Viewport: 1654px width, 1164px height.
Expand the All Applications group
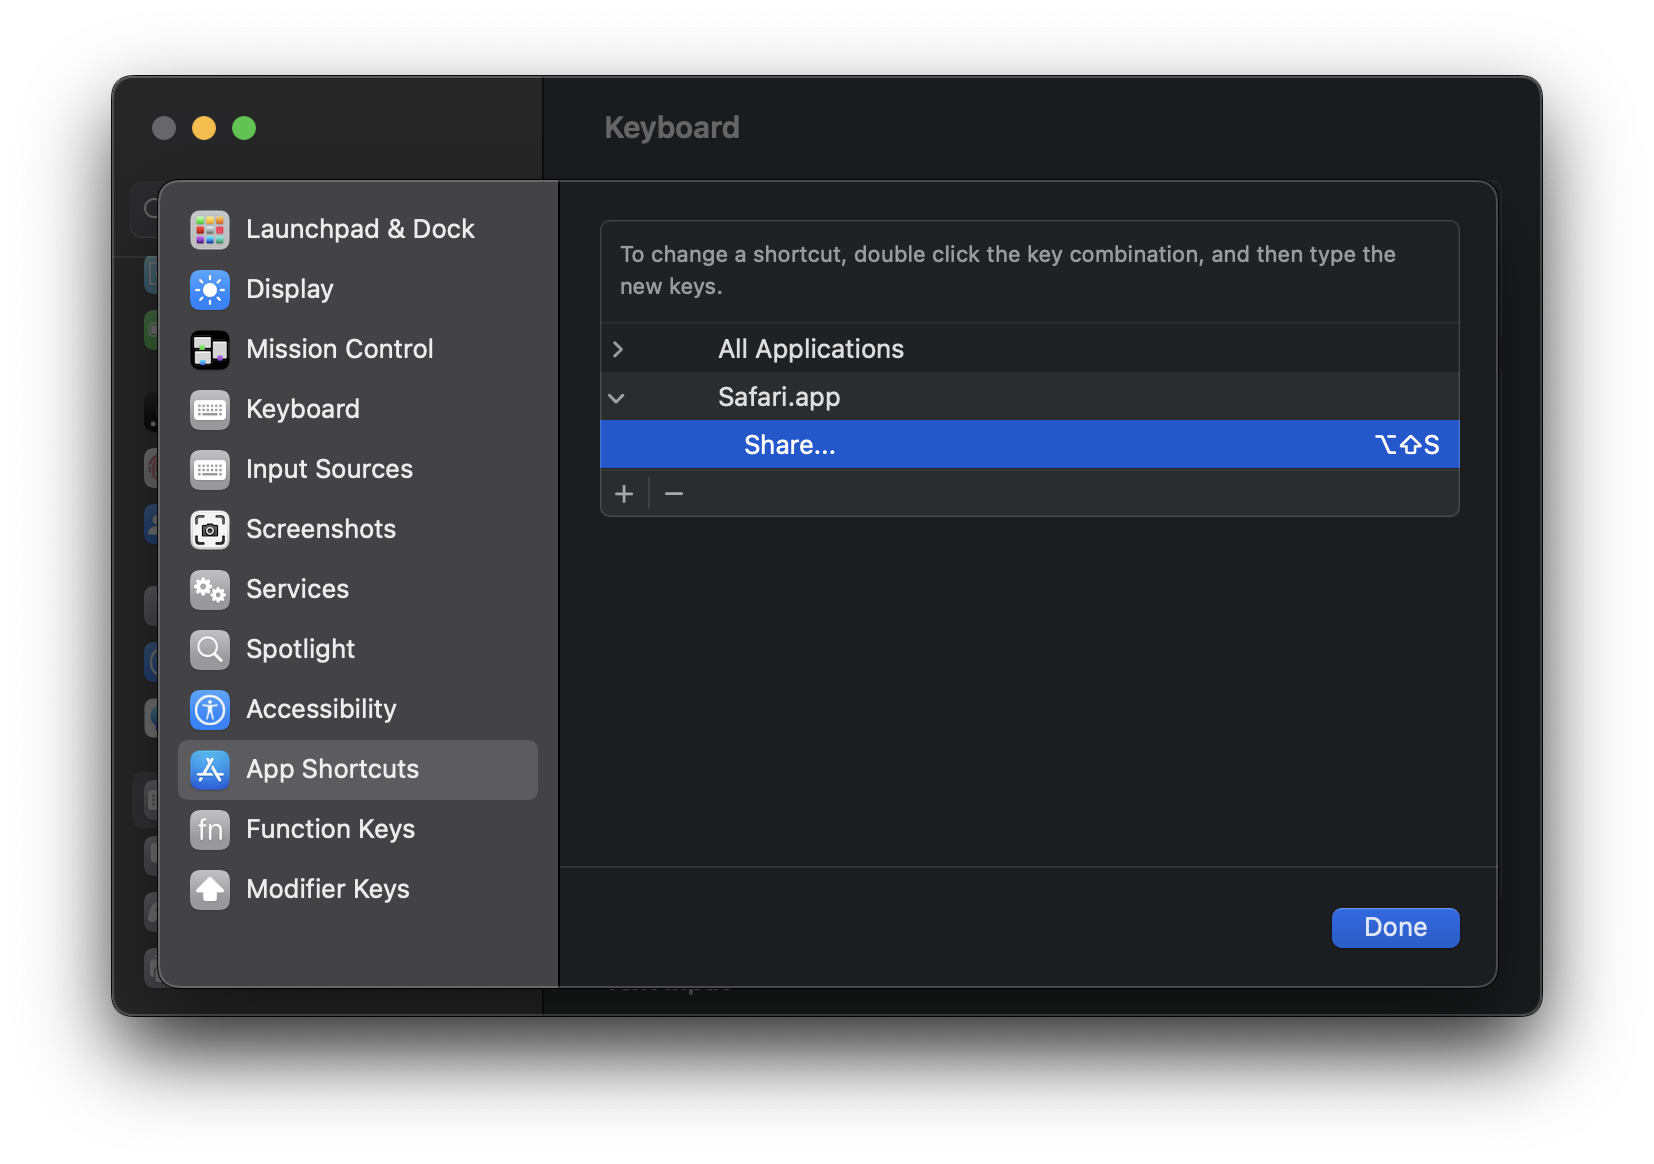pyautogui.click(x=618, y=349)
